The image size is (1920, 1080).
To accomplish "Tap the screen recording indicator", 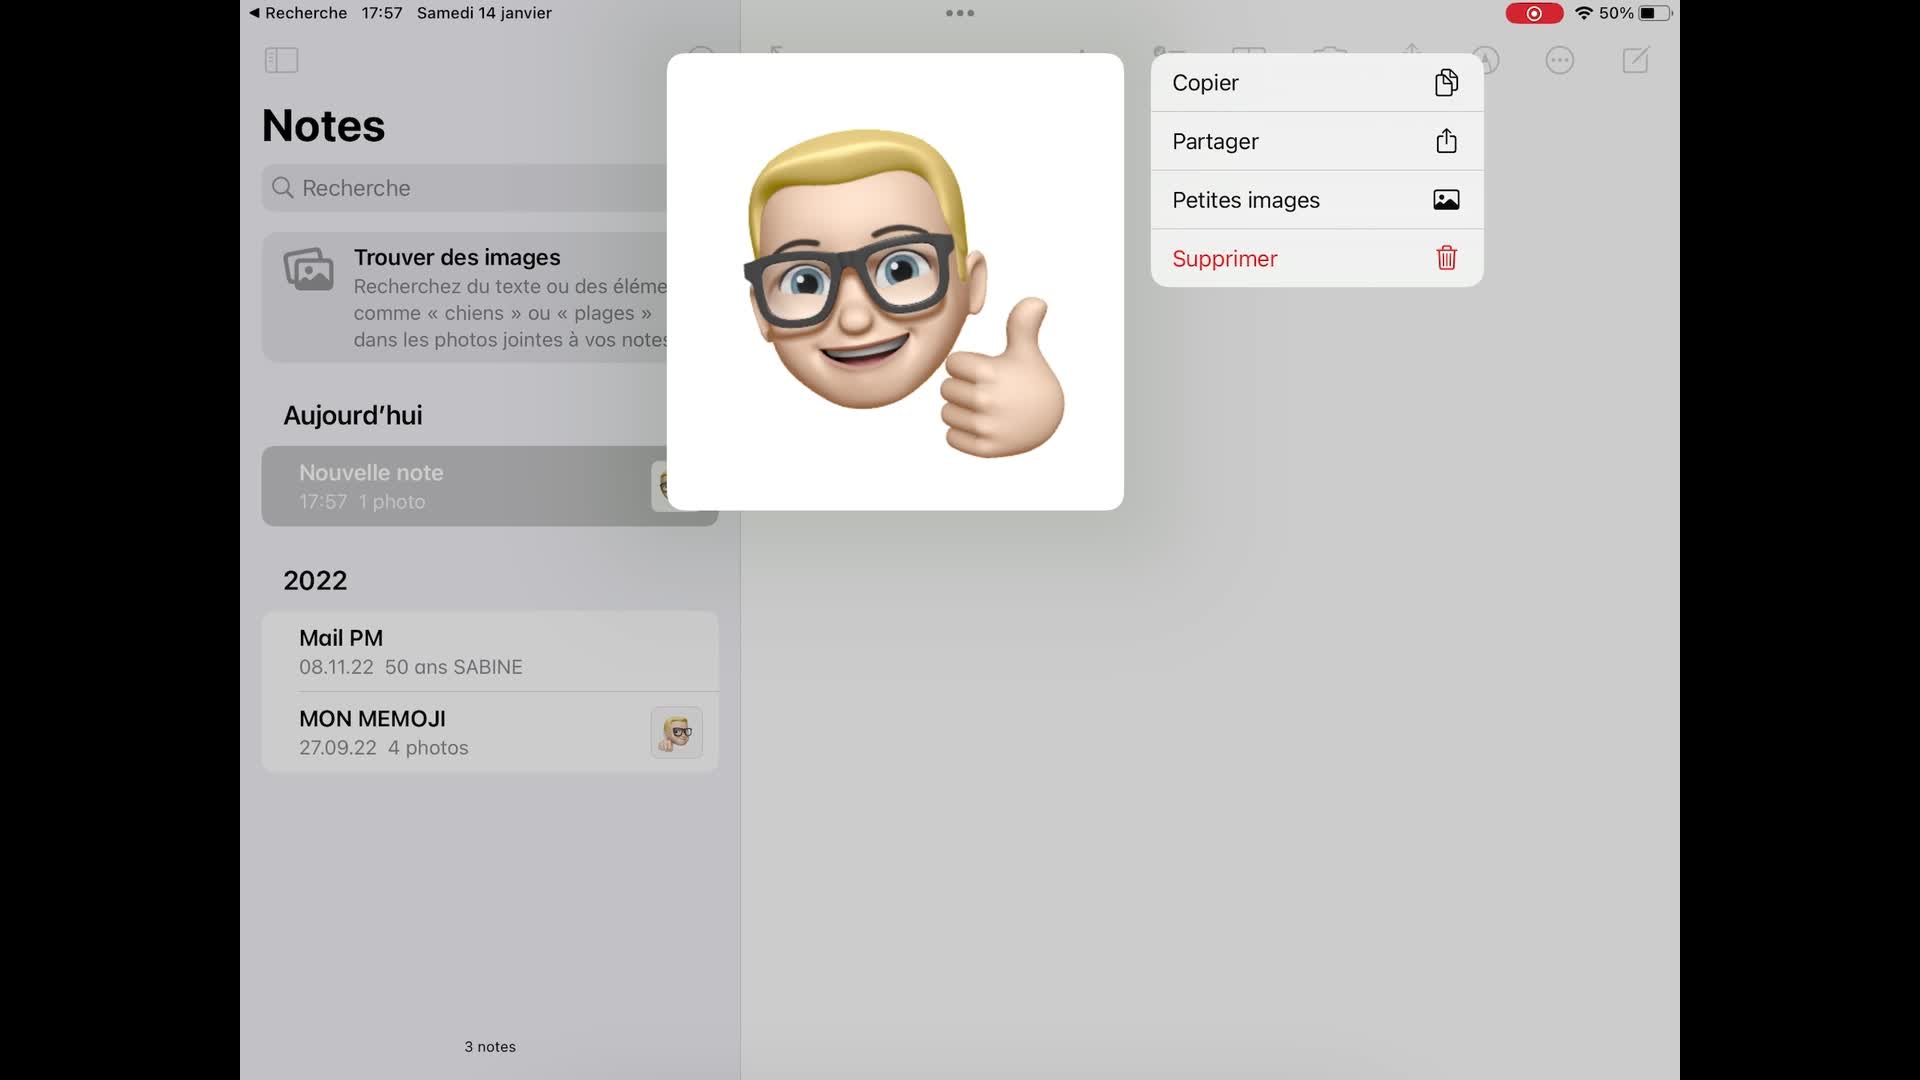I will coord(1534,13).
